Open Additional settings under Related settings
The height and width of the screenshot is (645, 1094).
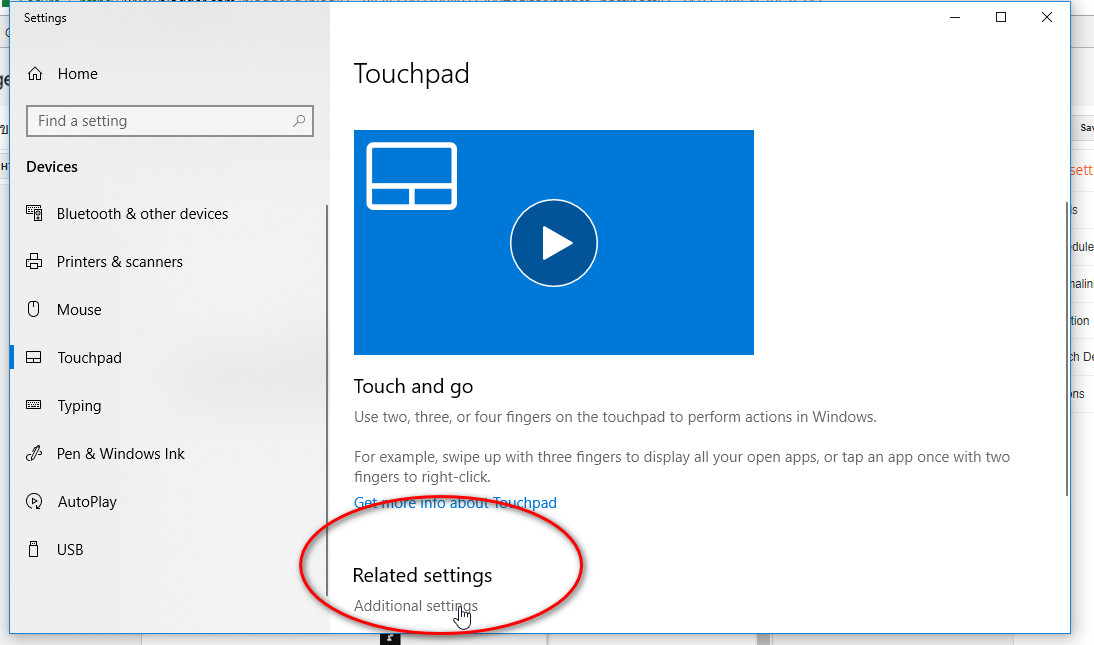[415, 605]
